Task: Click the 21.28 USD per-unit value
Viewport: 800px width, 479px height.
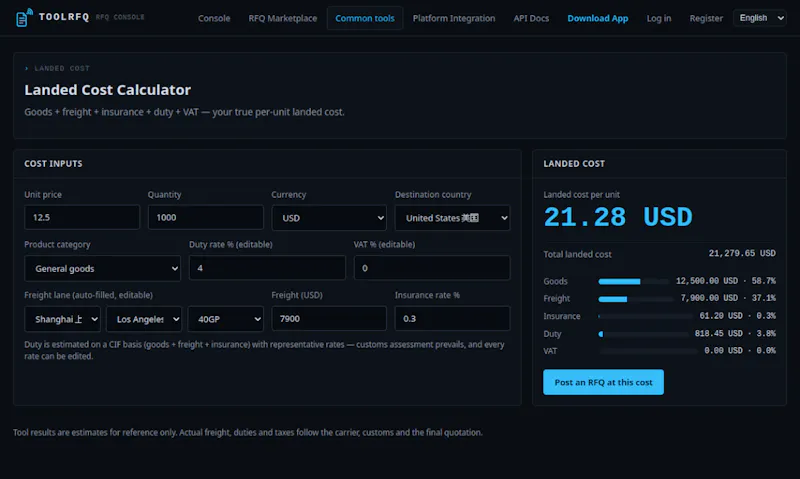Action: [618, 217]
